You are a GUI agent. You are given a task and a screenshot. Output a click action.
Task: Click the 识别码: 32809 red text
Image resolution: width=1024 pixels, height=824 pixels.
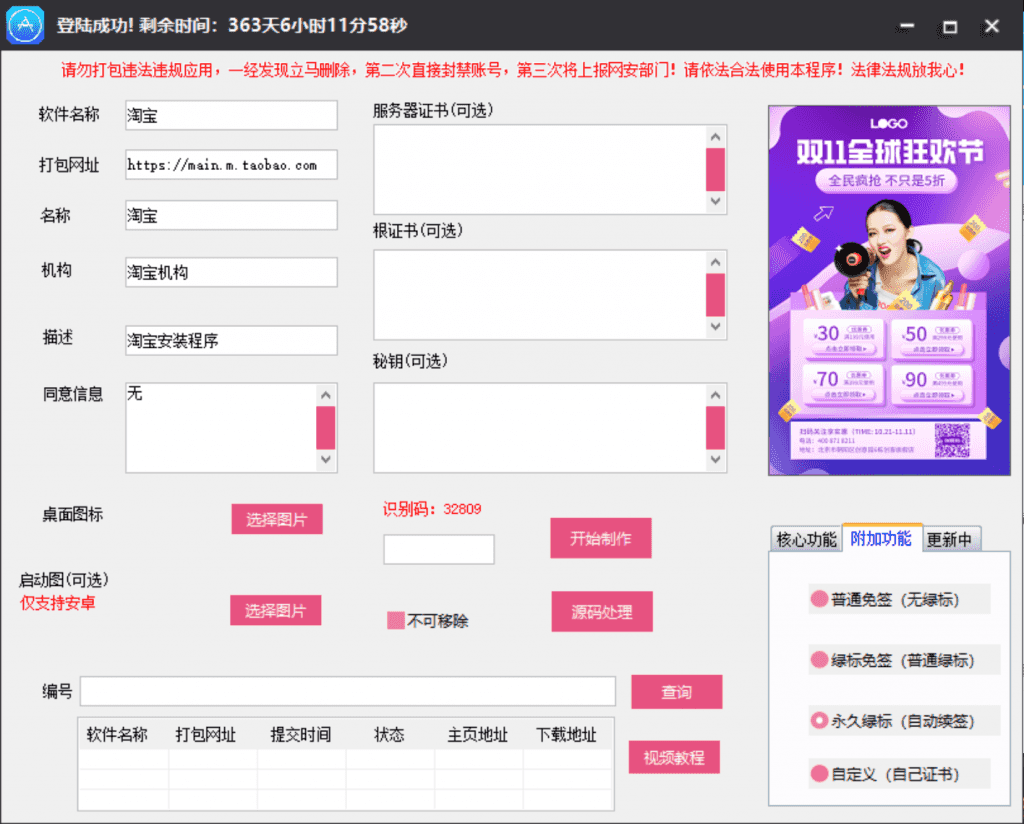point(432,509)
